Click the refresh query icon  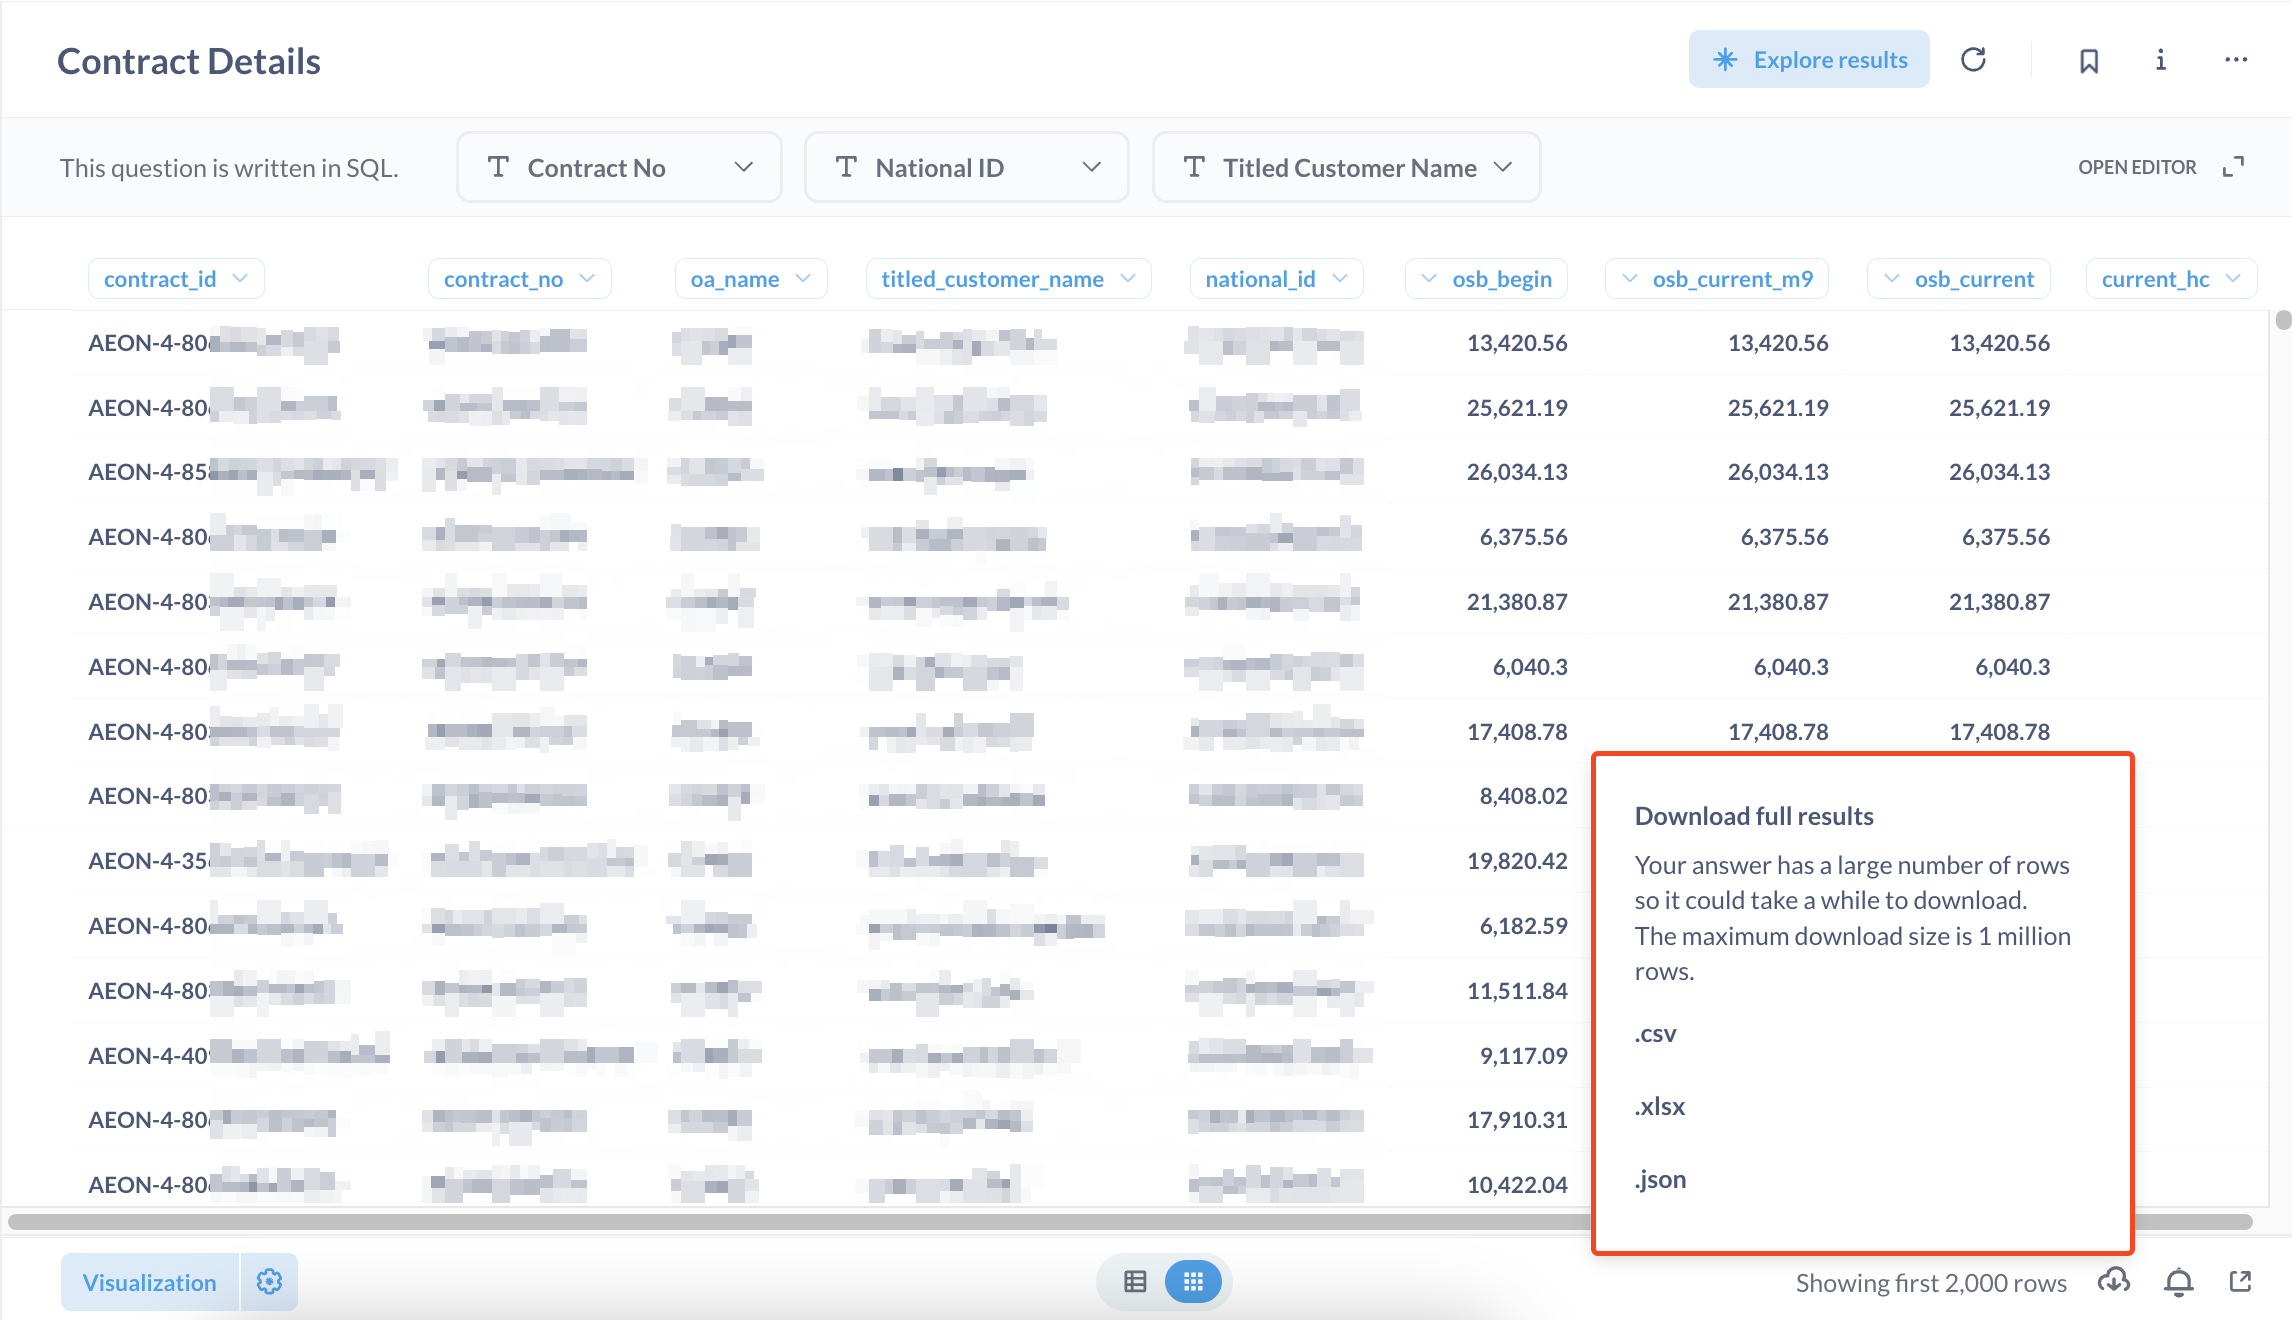pyautogui.click(x=1973, y=60)
